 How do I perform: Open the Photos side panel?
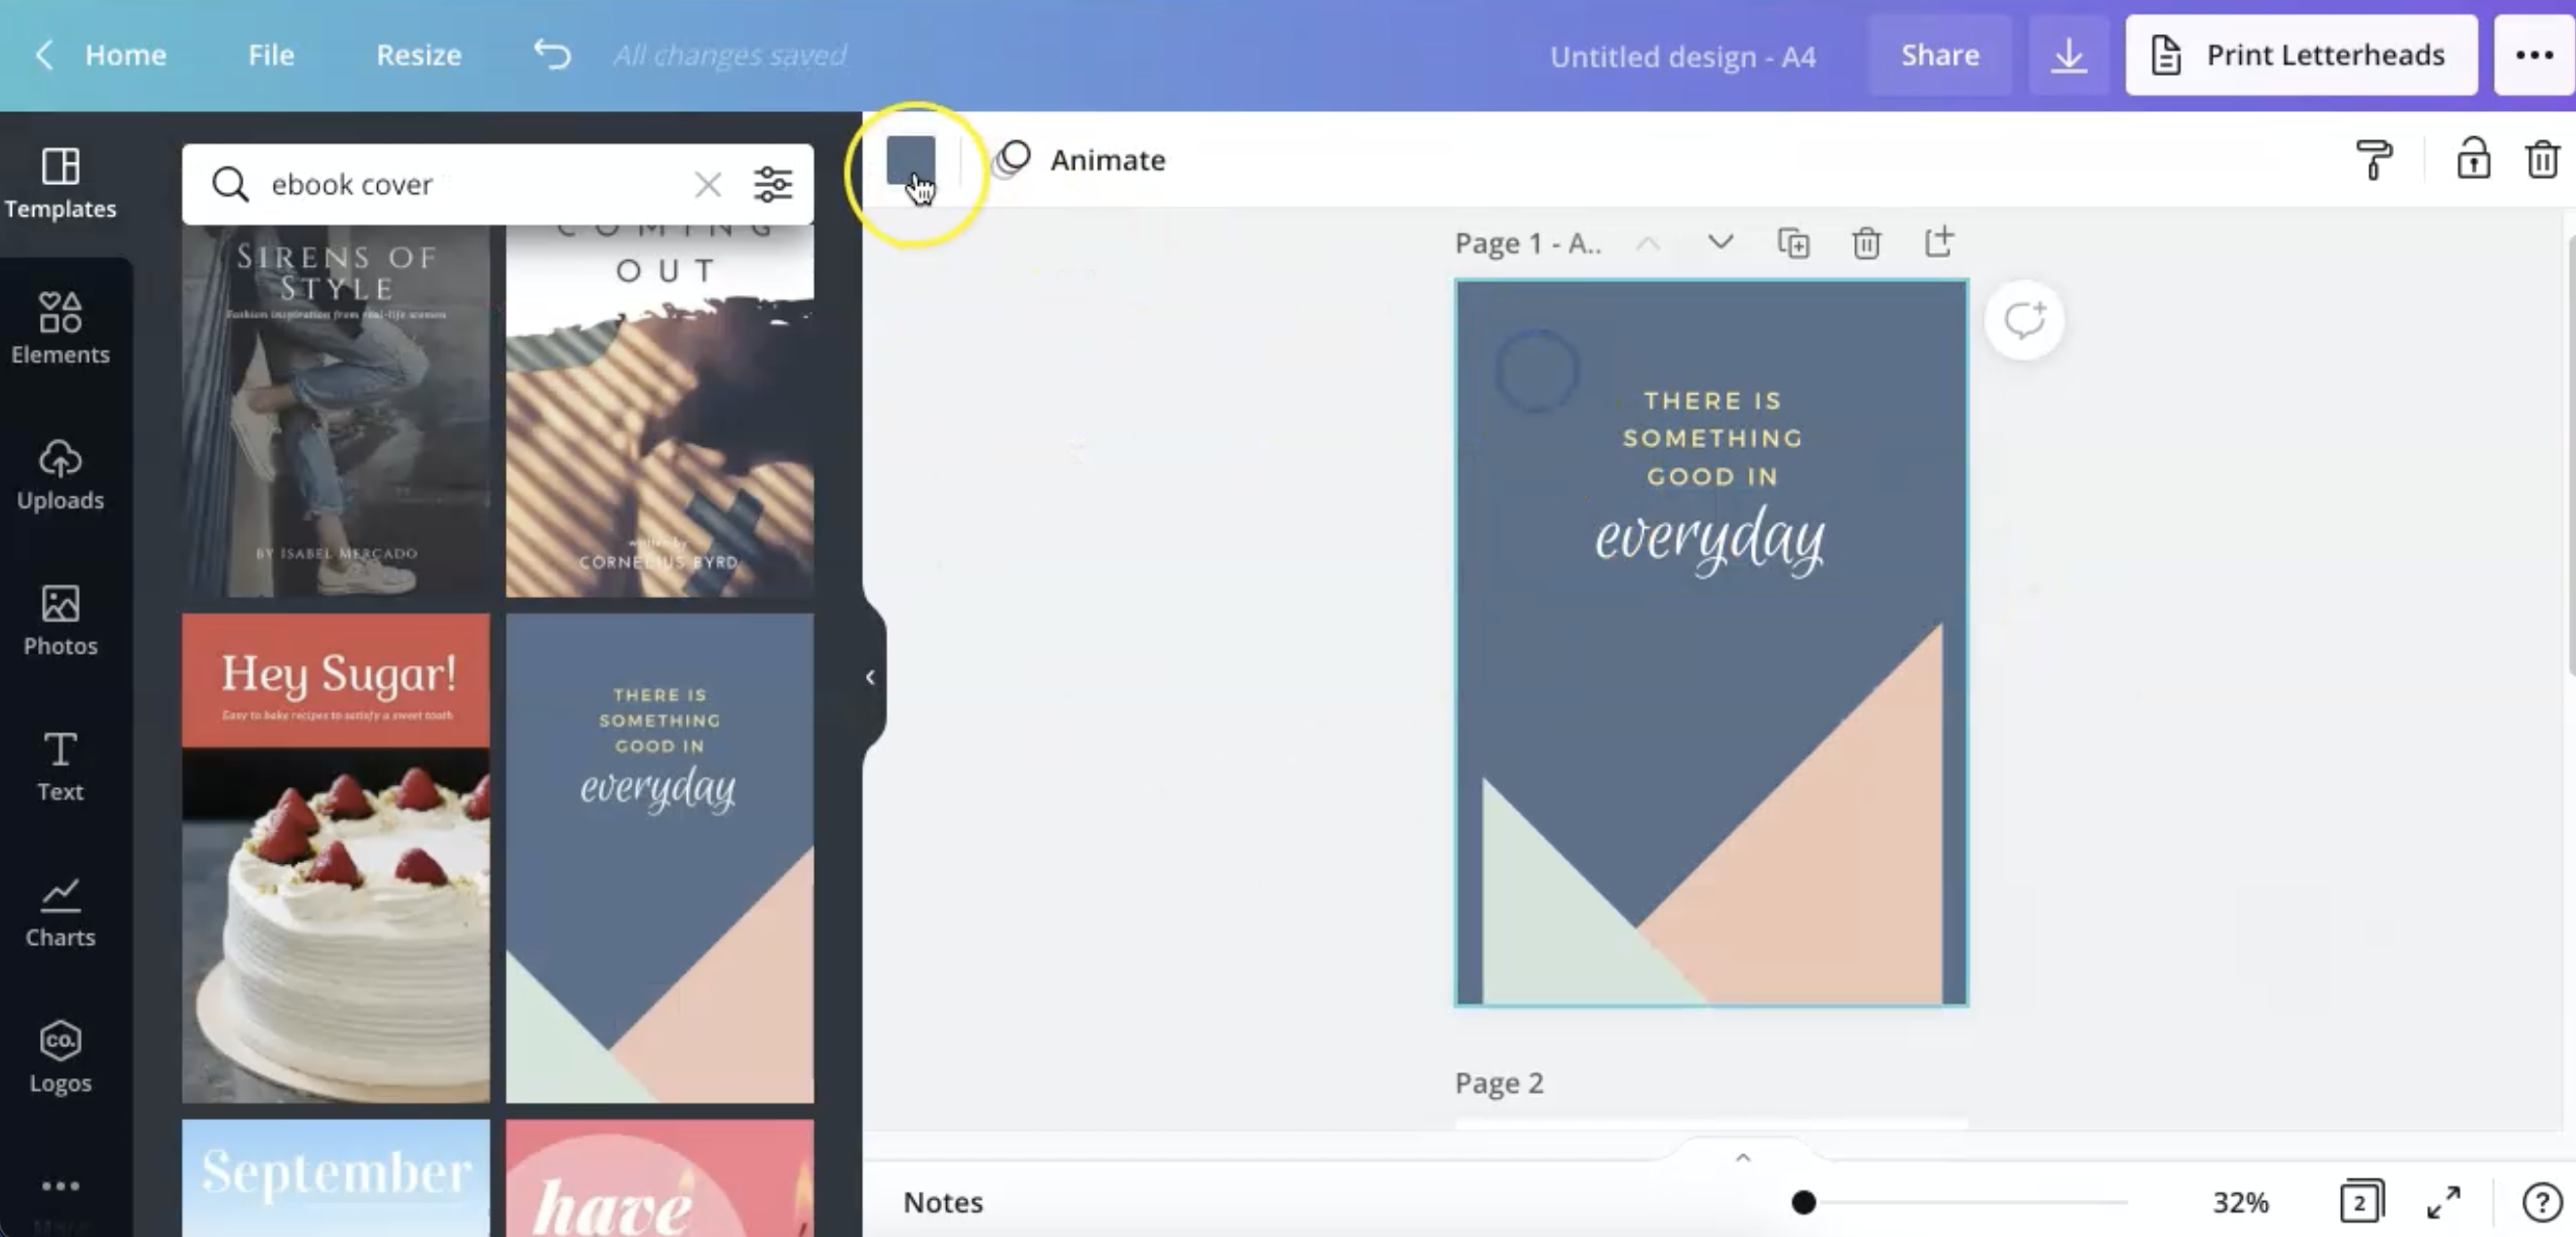click(60, 620)
